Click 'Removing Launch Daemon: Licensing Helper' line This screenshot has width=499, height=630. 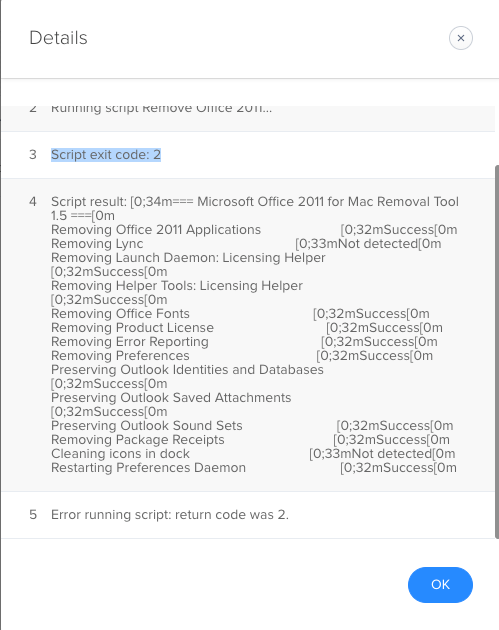[188, 258]
